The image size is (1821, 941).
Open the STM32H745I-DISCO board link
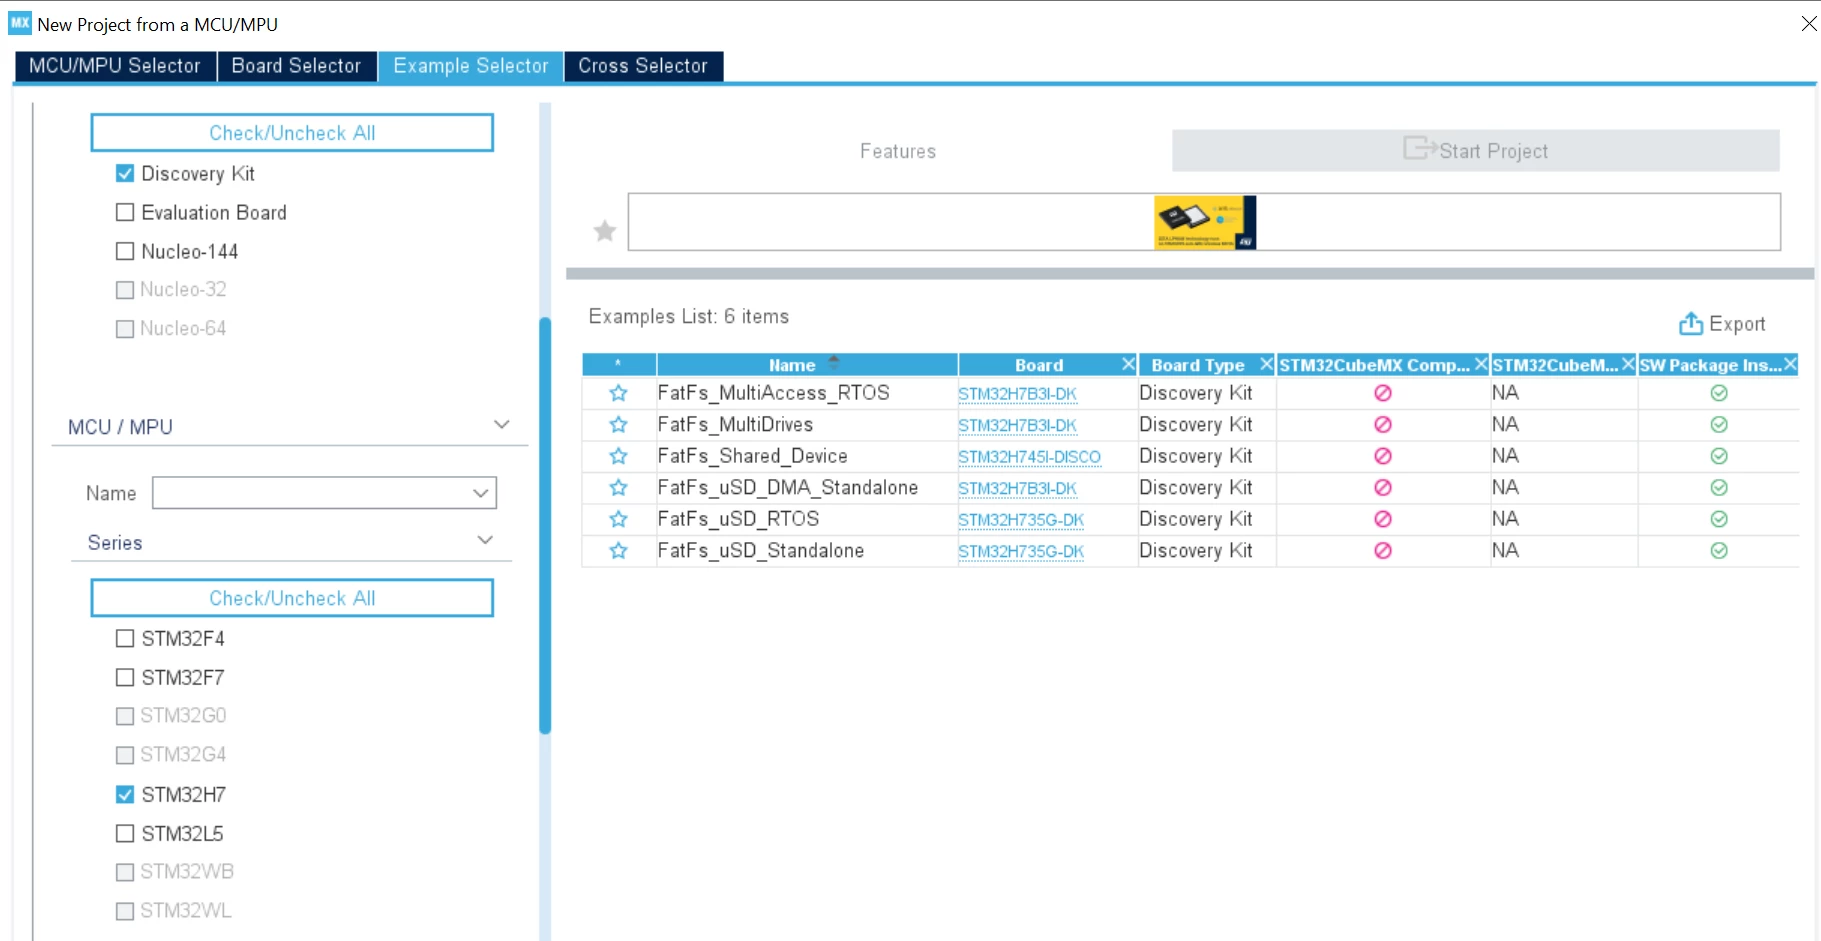pyautogui.click(x=1029, y=457)
